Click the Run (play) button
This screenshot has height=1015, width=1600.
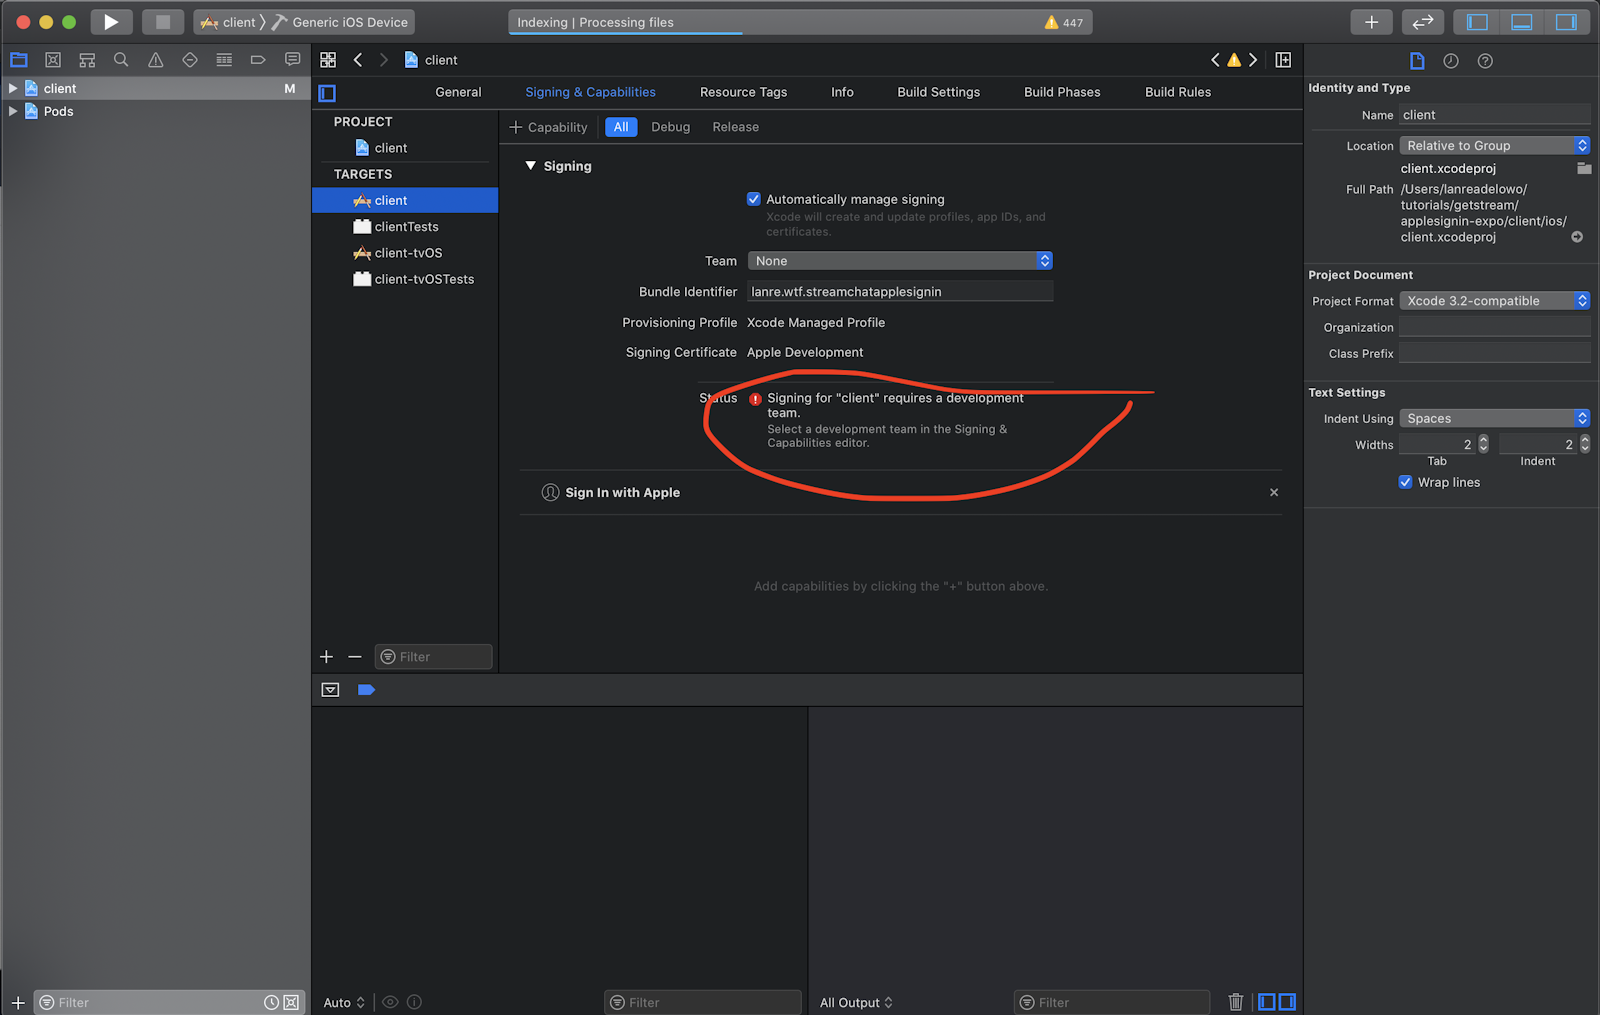coord(111,22)
